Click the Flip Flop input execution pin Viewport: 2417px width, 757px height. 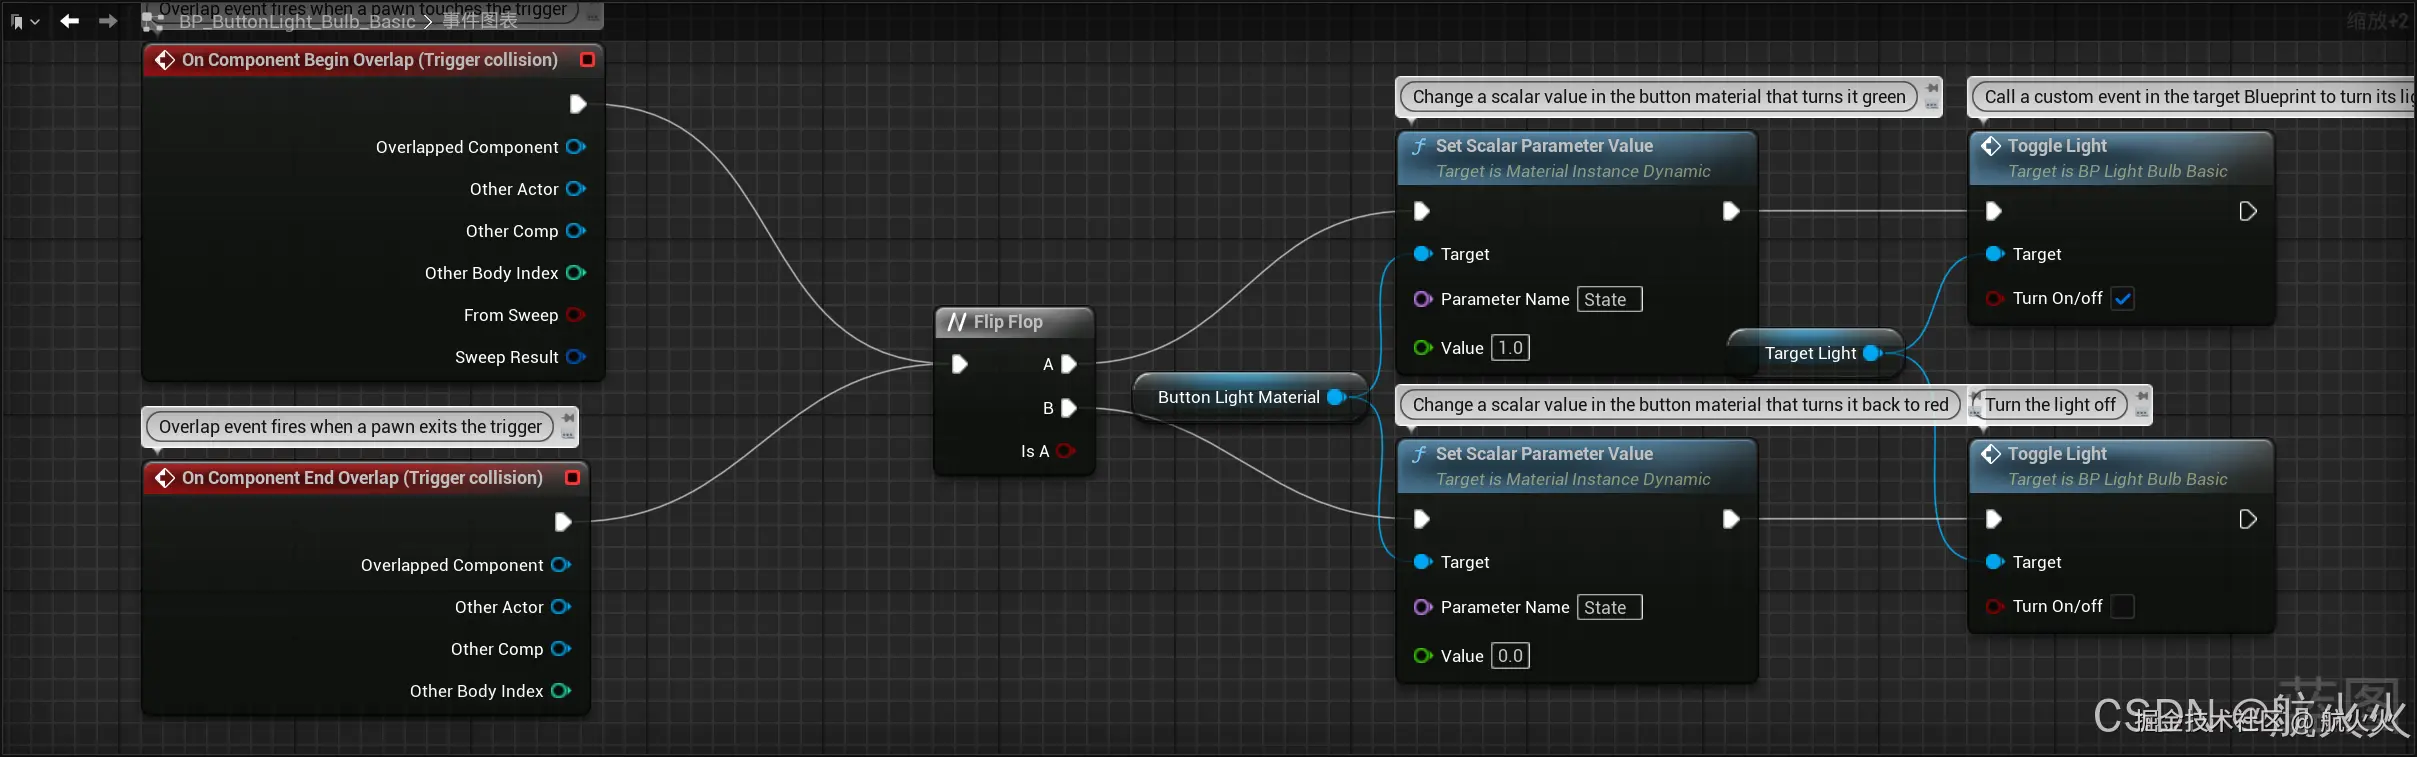pos(960,364)
